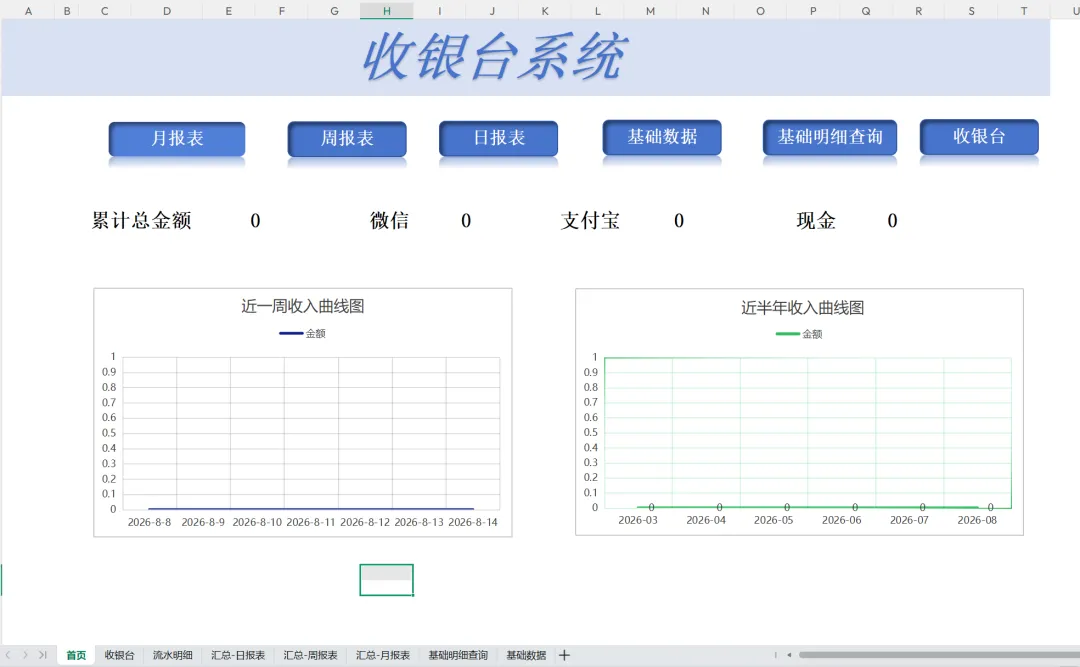Click the value 0 next to 现金

tap(893, 220)
